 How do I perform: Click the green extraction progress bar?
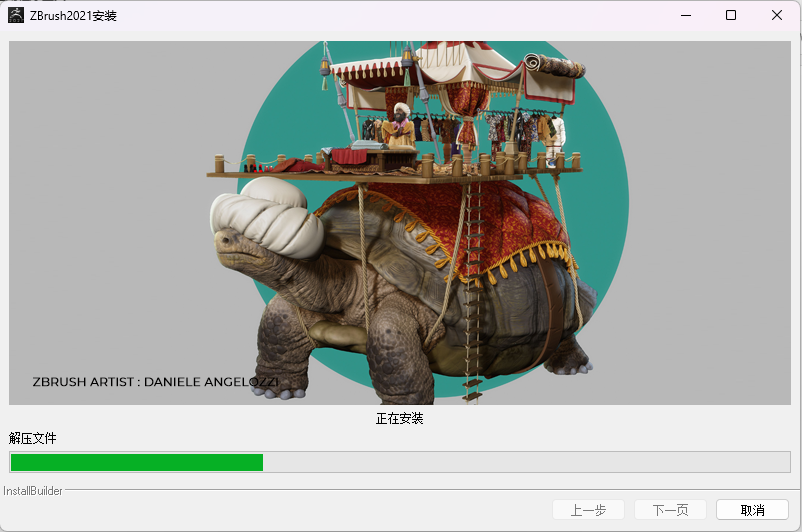[x=400, y=462]
